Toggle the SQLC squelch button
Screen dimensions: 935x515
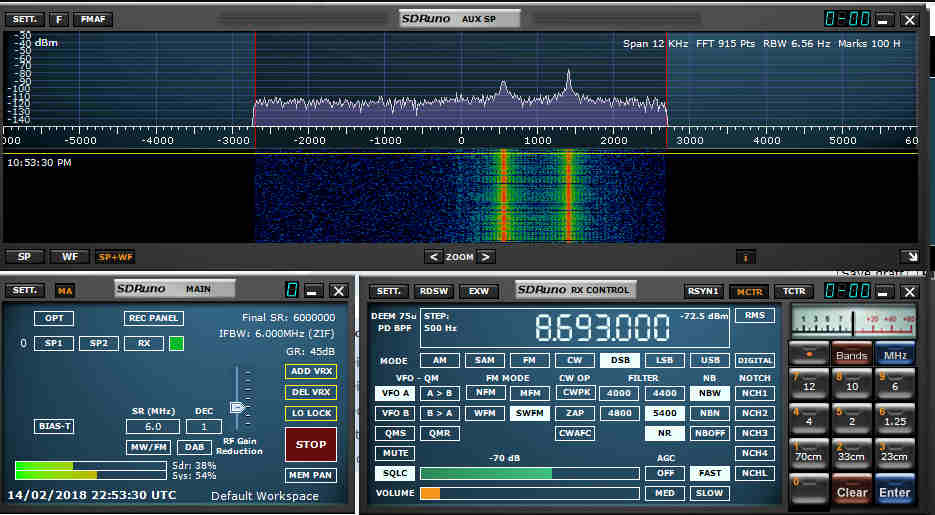(395, 473)
